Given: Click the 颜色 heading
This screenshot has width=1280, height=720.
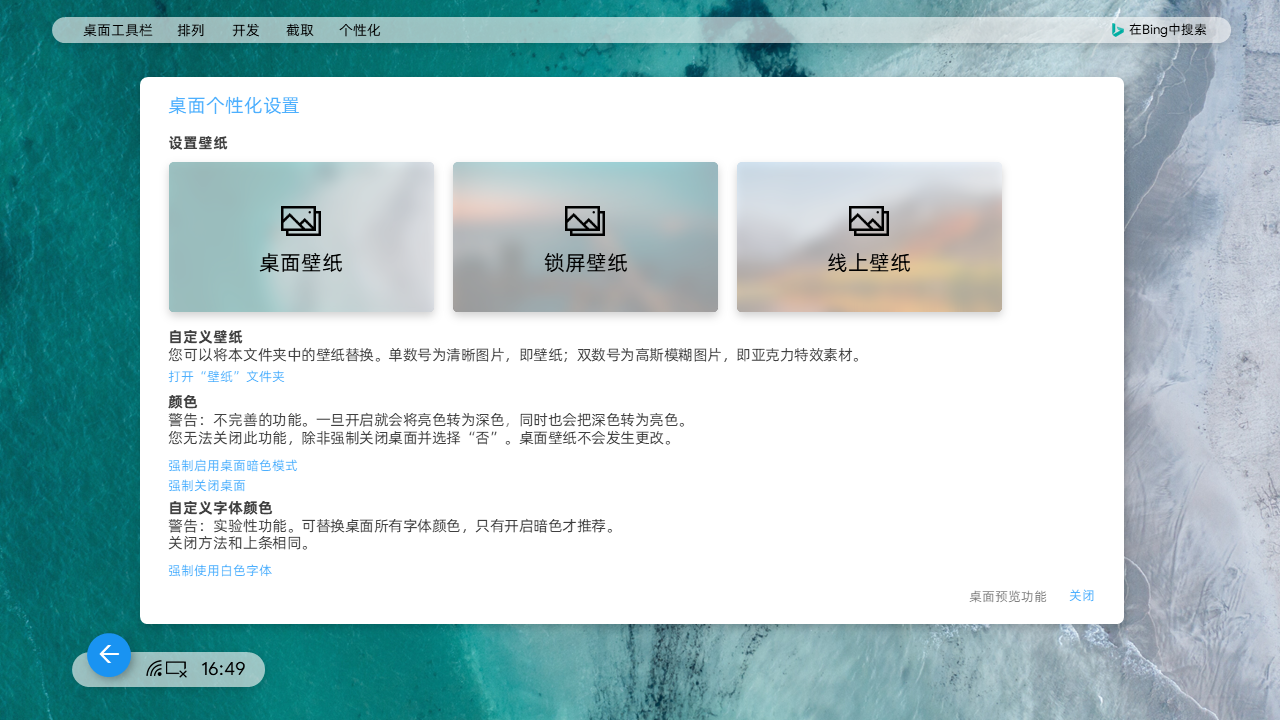Looking at the screenshot, I should [183, 402].
